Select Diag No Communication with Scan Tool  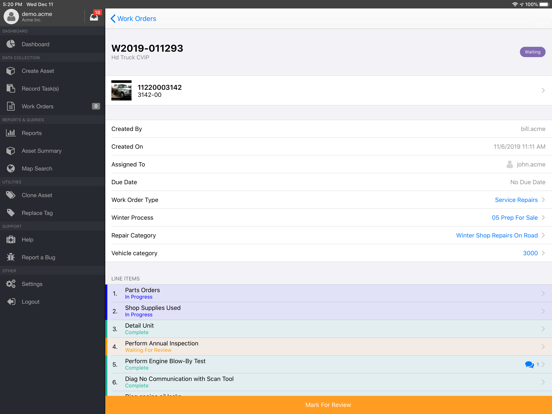(x=328, y=382)
